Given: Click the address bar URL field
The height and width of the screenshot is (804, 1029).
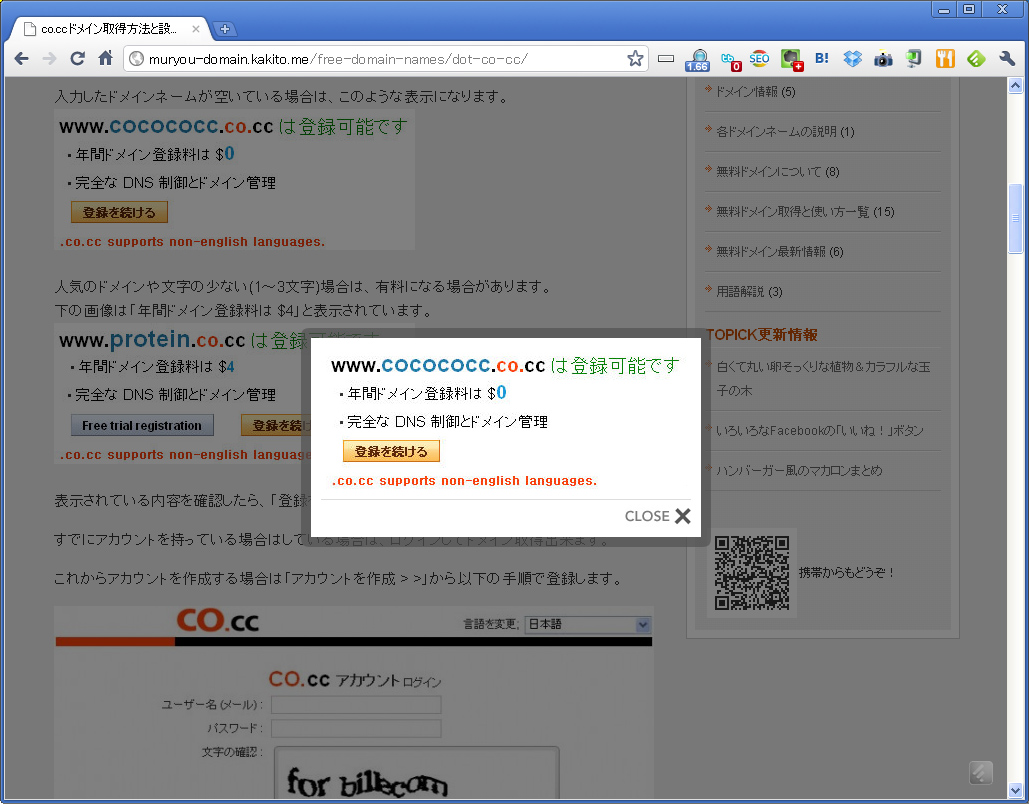Looking at the screenshot, I should tap(380, 59).
